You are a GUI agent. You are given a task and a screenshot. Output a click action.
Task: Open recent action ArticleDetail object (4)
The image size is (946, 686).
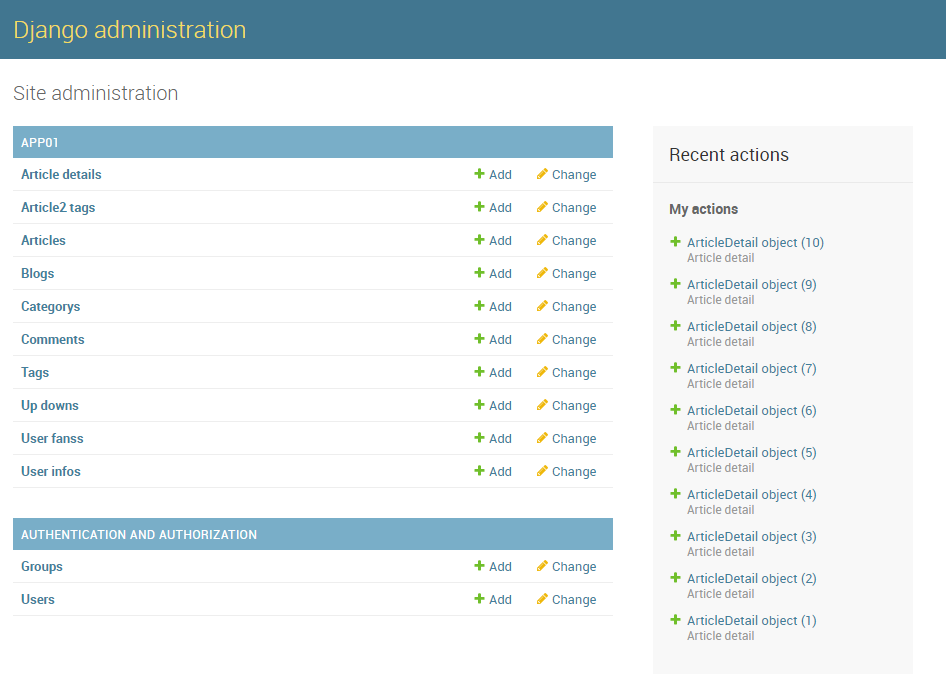752,495
